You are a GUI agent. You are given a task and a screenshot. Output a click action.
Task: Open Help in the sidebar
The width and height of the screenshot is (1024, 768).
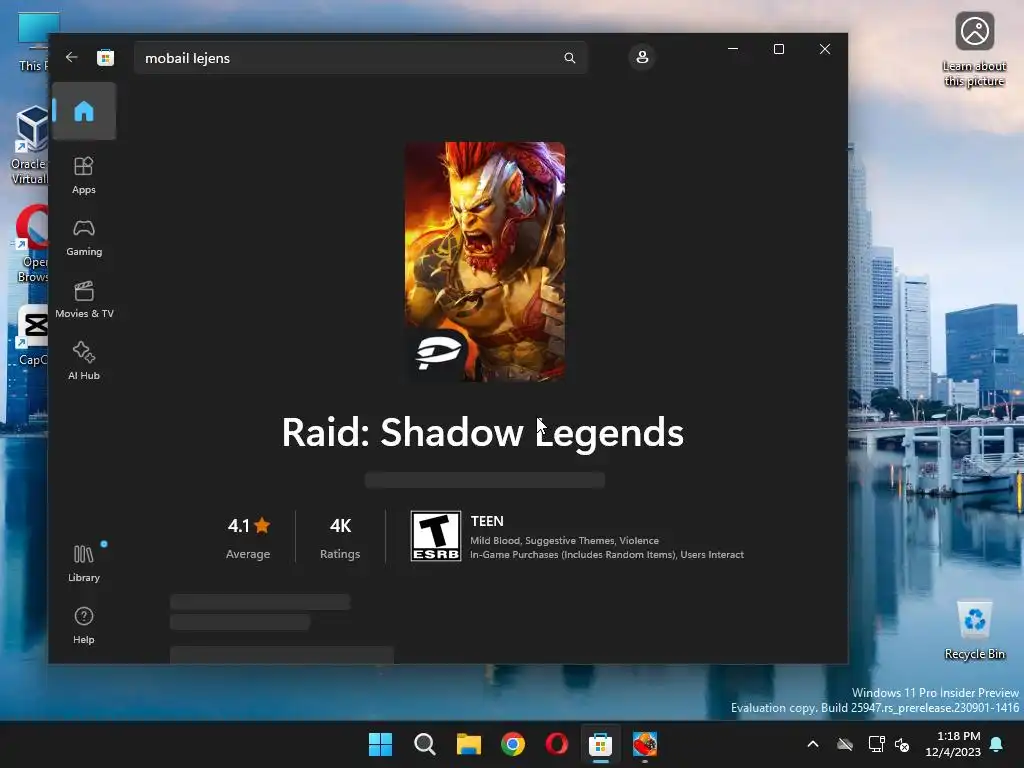coord(84,626)
